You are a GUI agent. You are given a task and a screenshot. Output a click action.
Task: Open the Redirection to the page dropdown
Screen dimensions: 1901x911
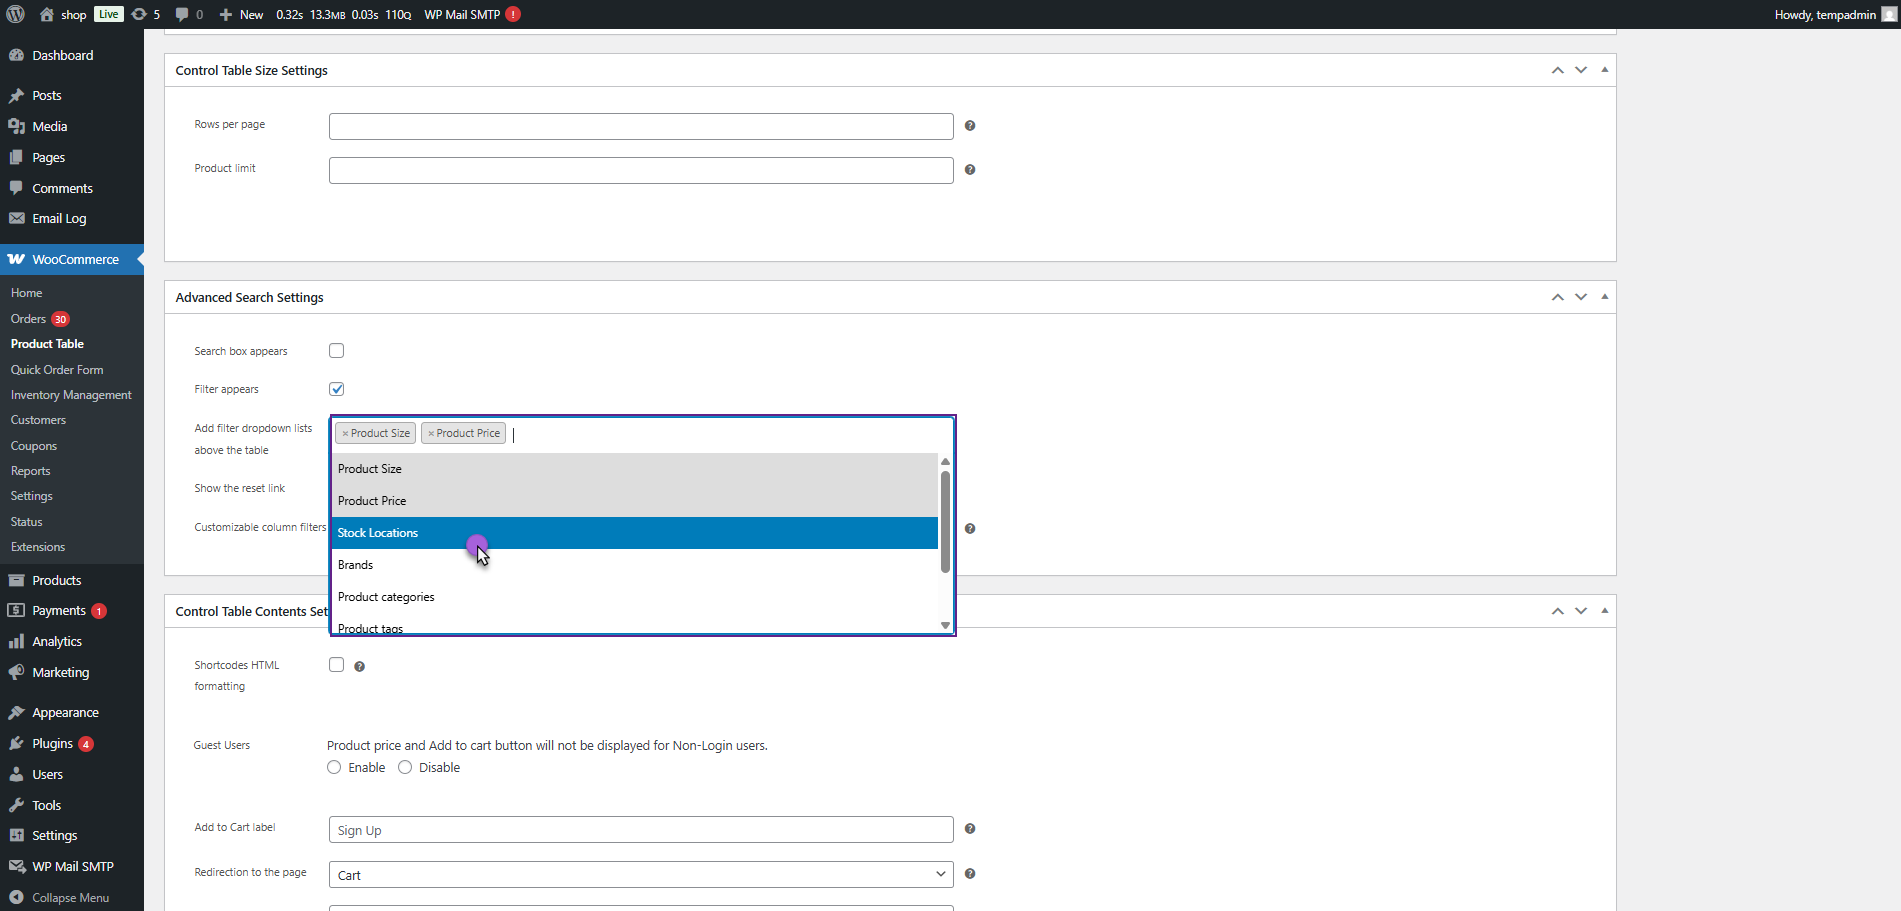coord(640,875)
